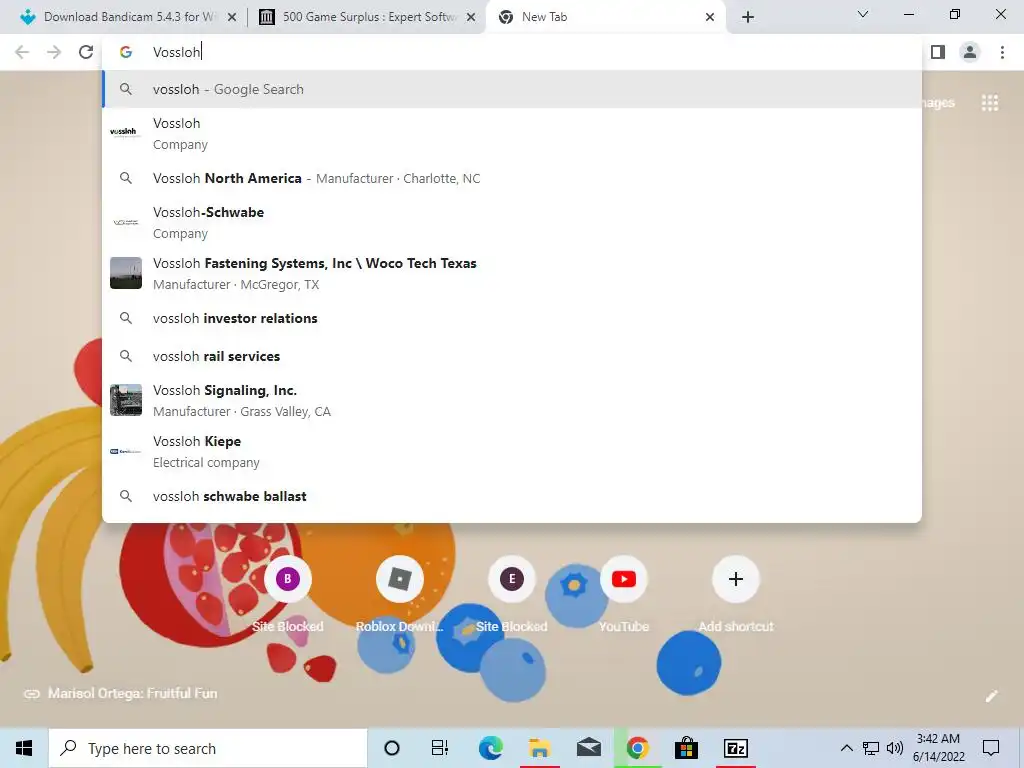Click the Add shortcut plus button
Screen dimensions: 1024x768
(735, 579)
